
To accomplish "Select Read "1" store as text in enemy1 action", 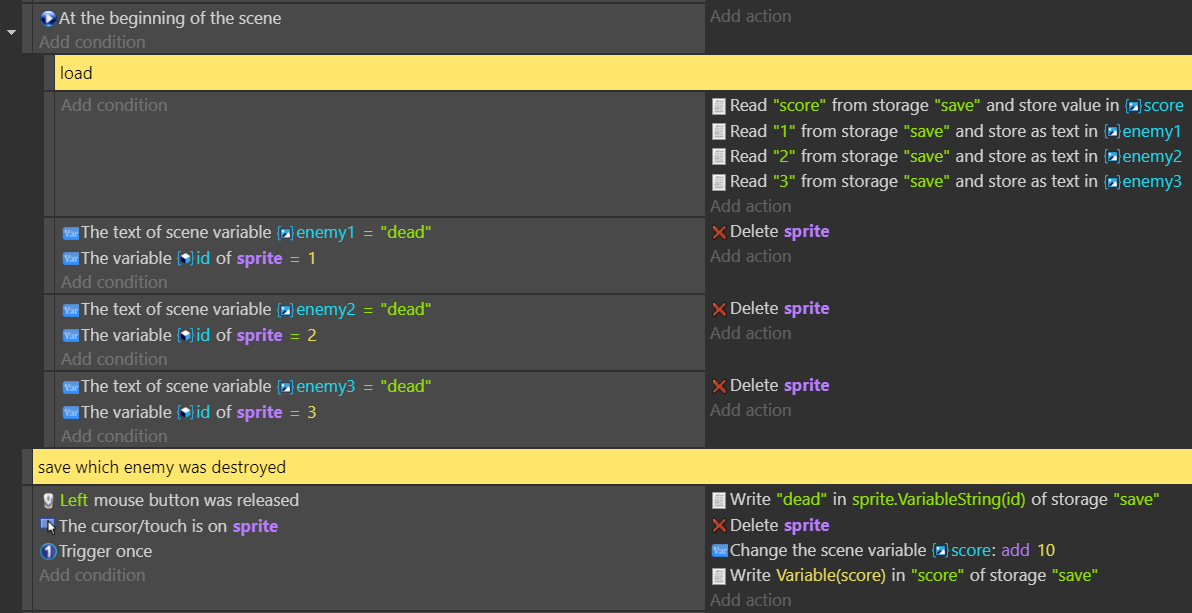I will click(x=956, y=132).
